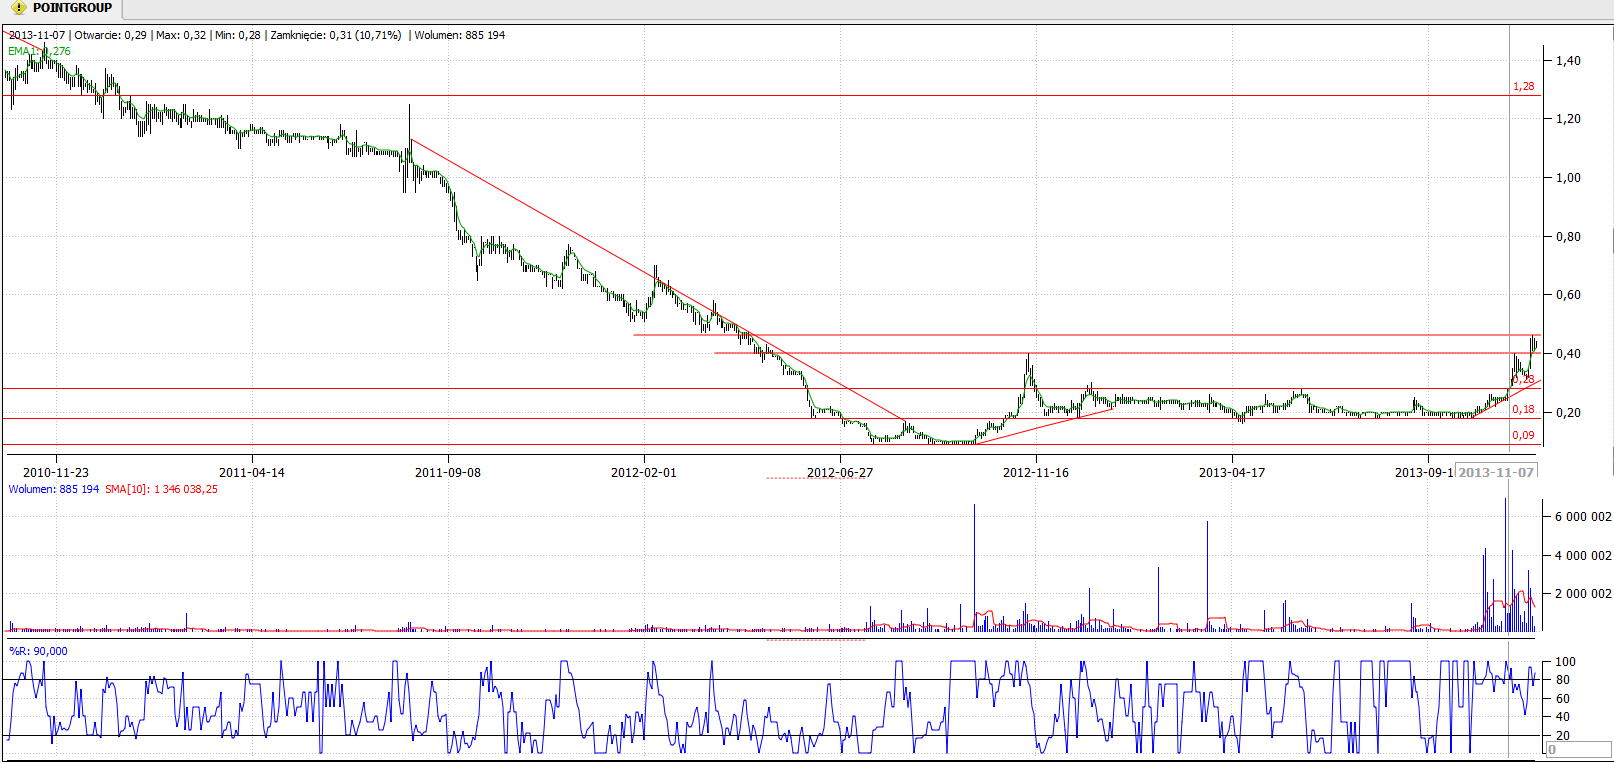Viewport: 1614px width, 762px height.
Task: Click the 2011-09-08 date axis label
Action: (x=447, y=472)
